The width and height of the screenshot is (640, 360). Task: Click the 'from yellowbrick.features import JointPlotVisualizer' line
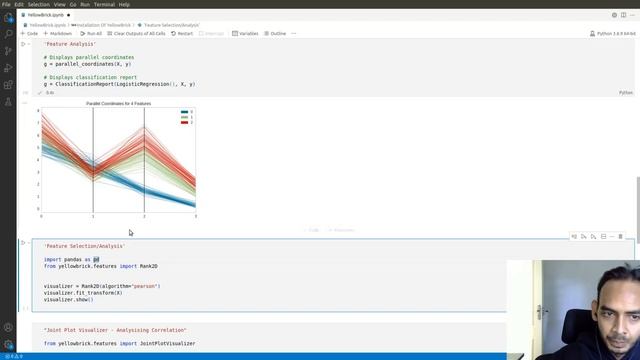pyautogui.click(x=120, y=344)
